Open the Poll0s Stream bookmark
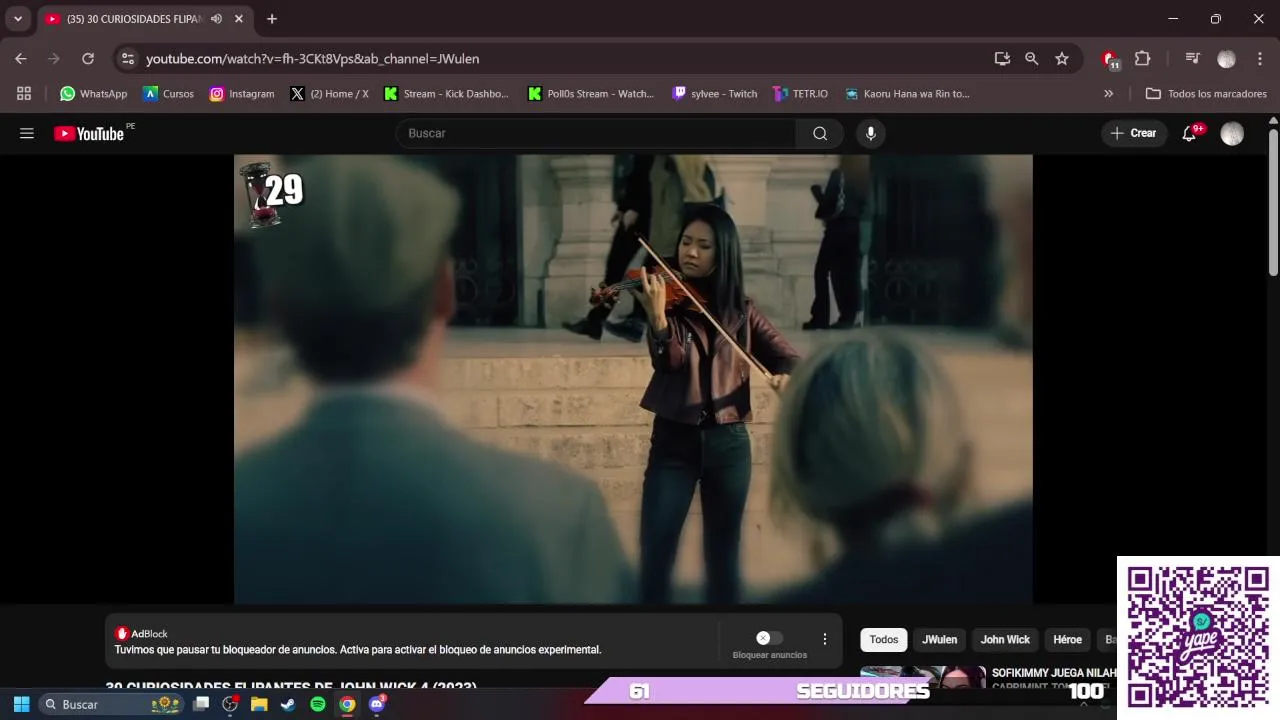The width and height of the screenshot is (1280, 720). tap(590, 93)
